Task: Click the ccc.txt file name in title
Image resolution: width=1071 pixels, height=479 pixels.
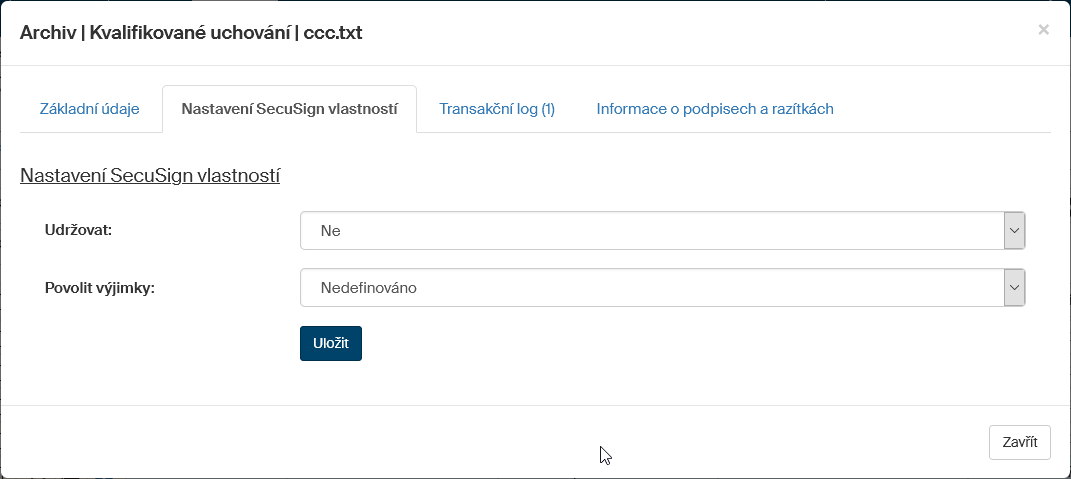Action: [x=333, y=33]
